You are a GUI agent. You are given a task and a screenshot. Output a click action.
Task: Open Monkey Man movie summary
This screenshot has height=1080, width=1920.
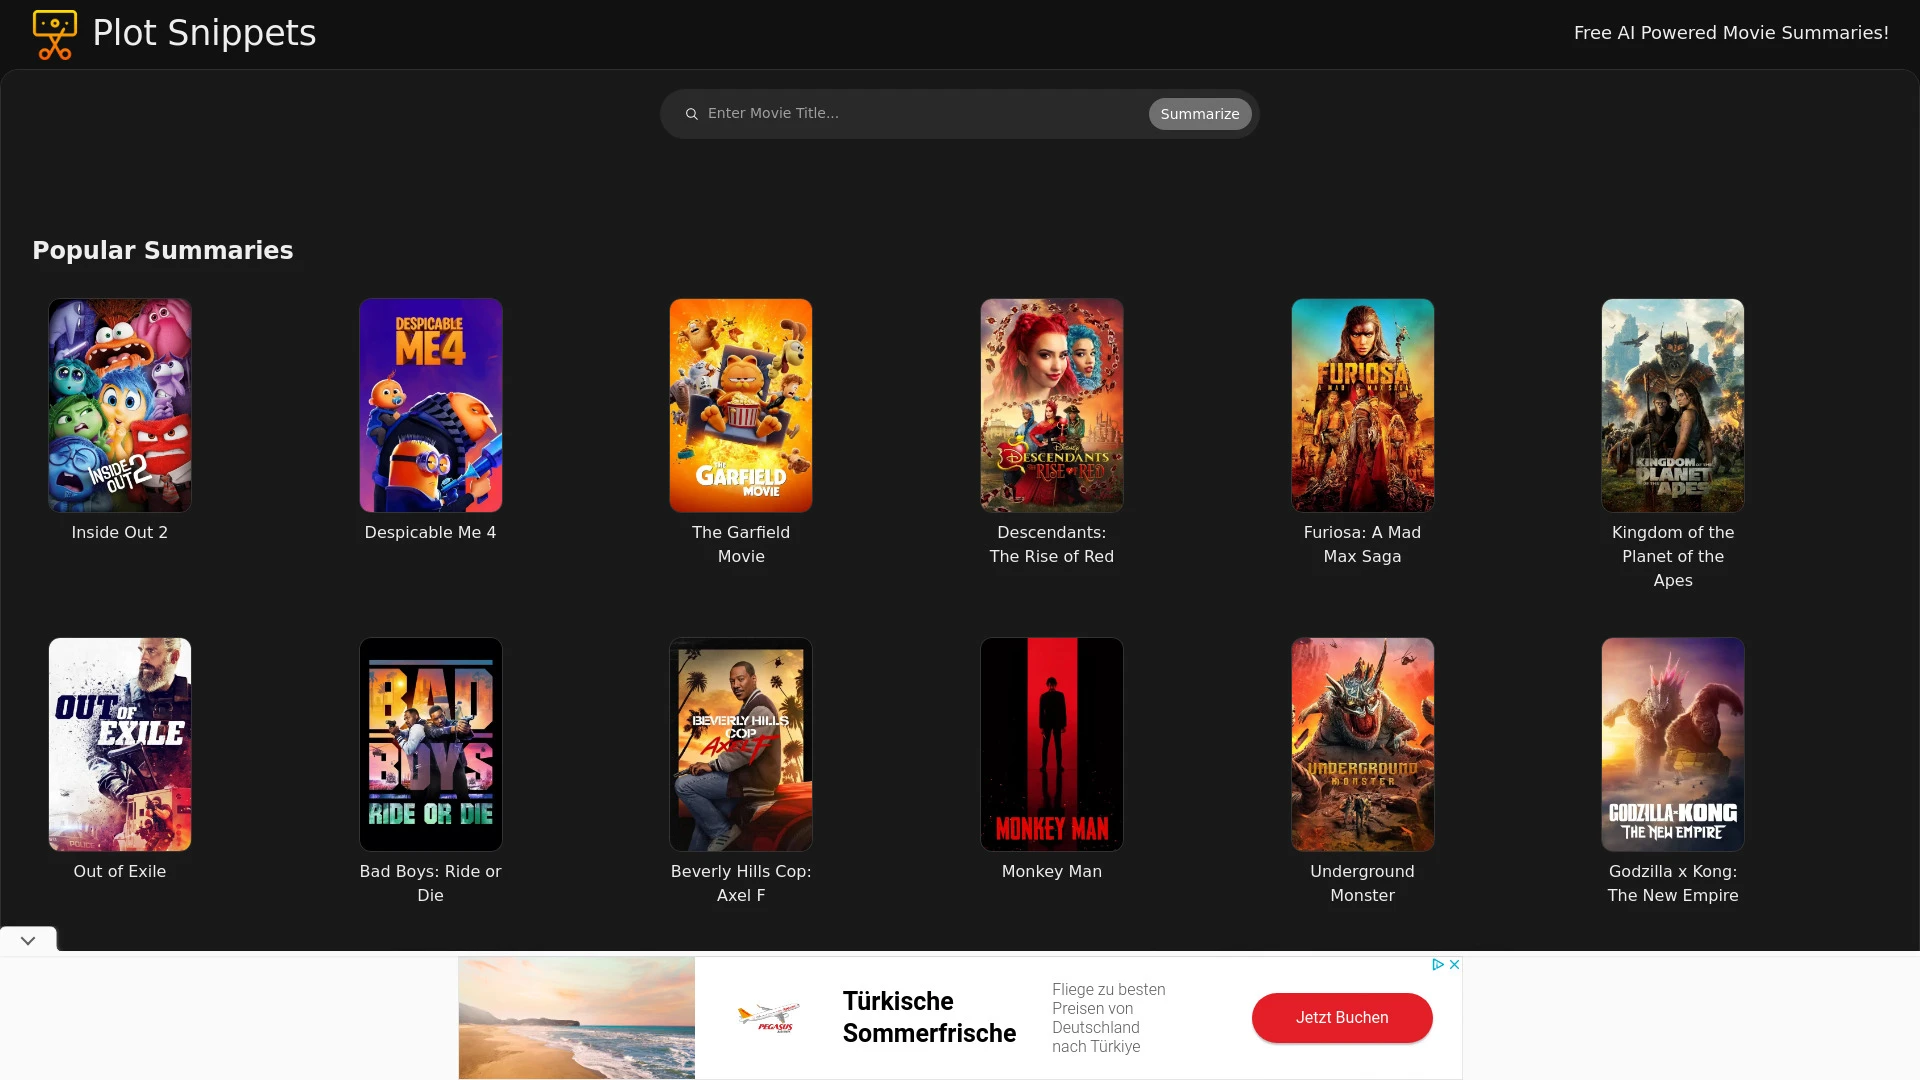[1051, 744]
